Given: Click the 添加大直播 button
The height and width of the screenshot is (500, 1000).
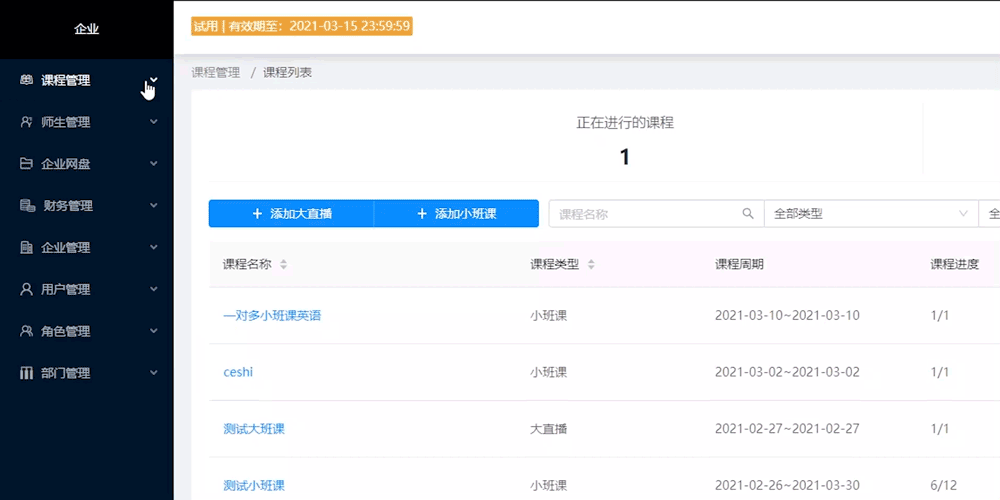Looking at the screenshot, I should pos(291,214).
